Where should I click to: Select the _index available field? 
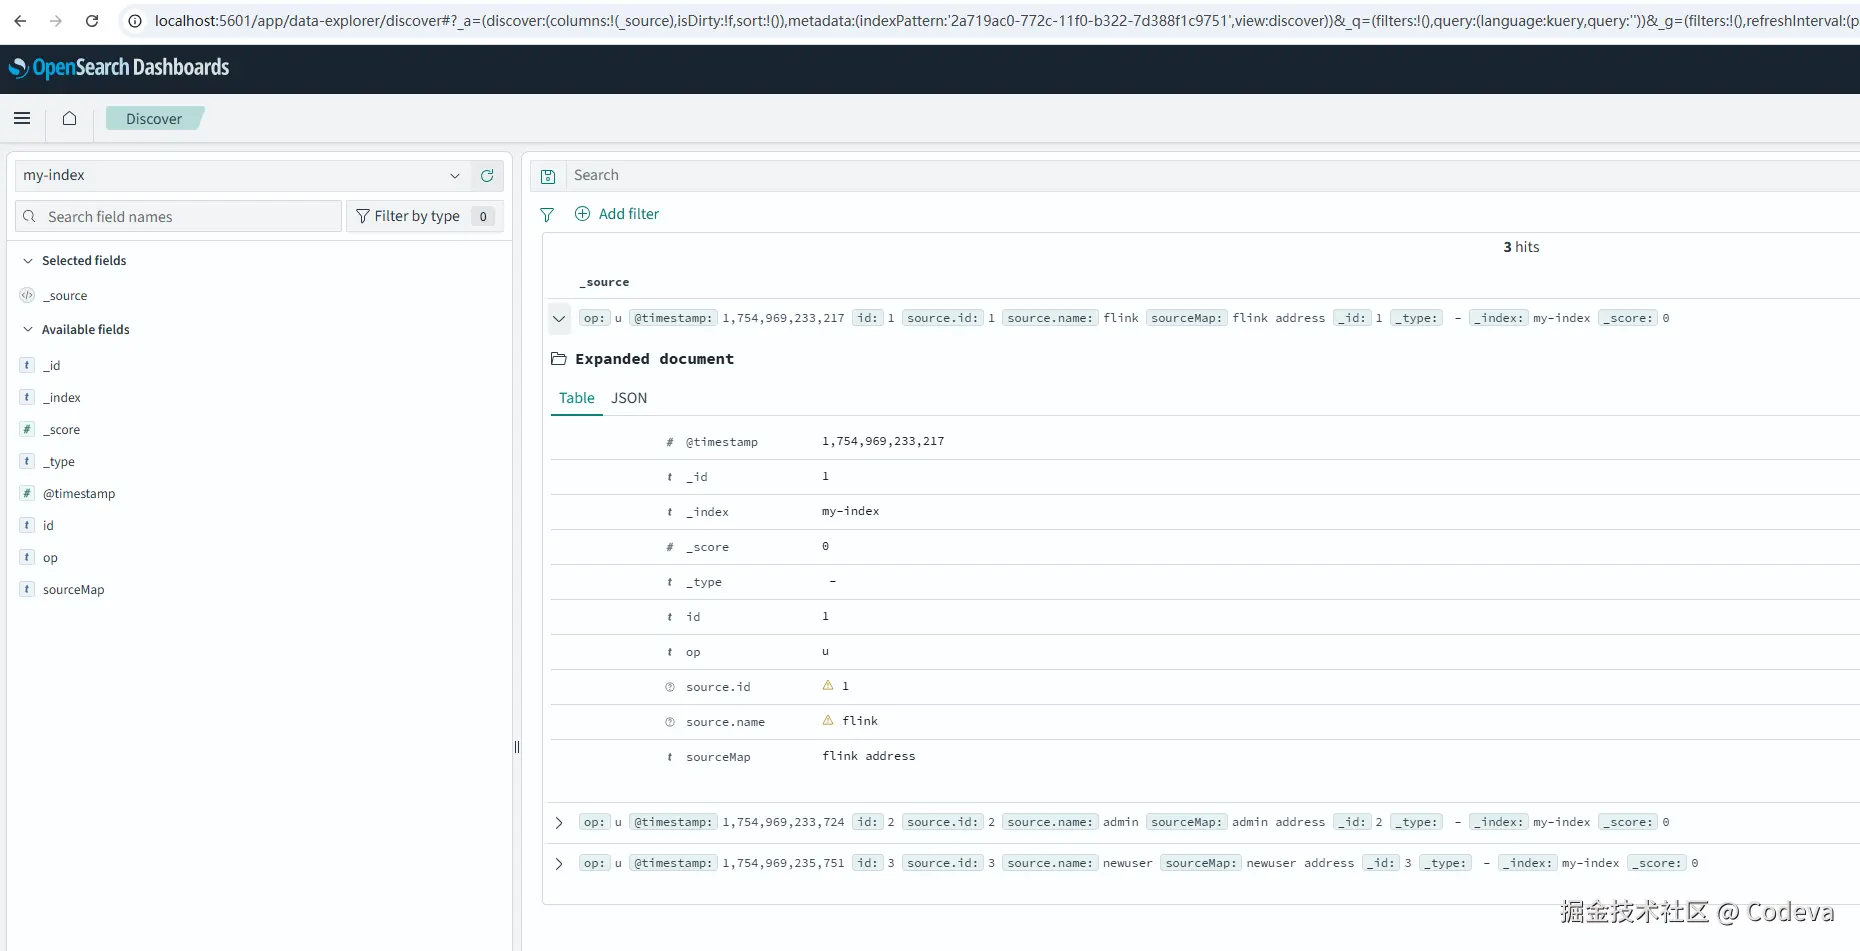tap(62, 397)
